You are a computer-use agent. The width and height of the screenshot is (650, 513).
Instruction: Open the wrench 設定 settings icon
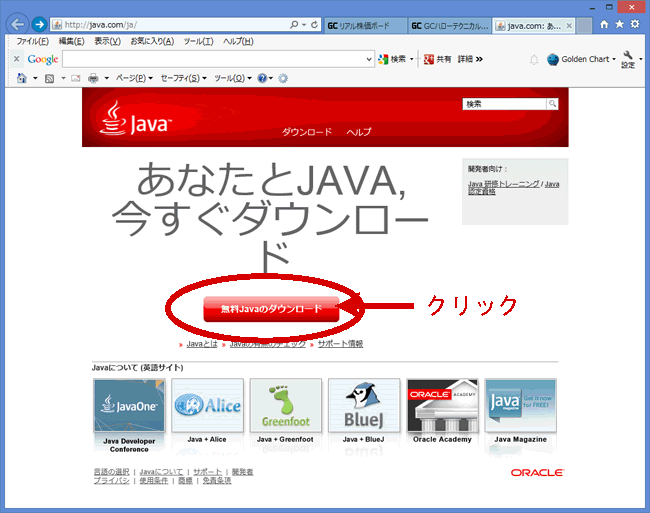(628, 59)
